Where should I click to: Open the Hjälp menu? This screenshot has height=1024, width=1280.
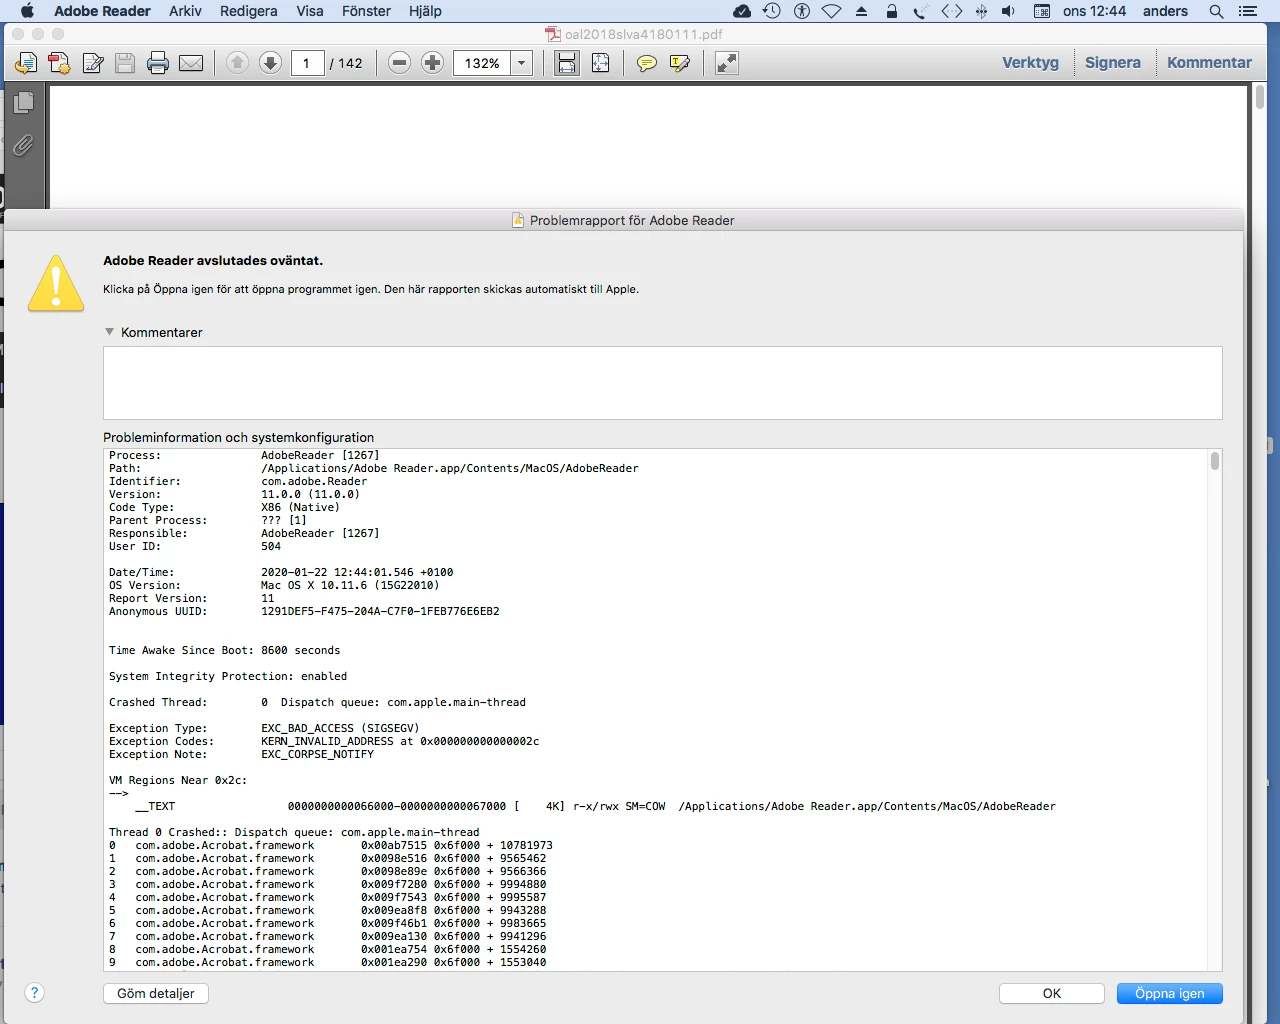(x=425, y=11)
